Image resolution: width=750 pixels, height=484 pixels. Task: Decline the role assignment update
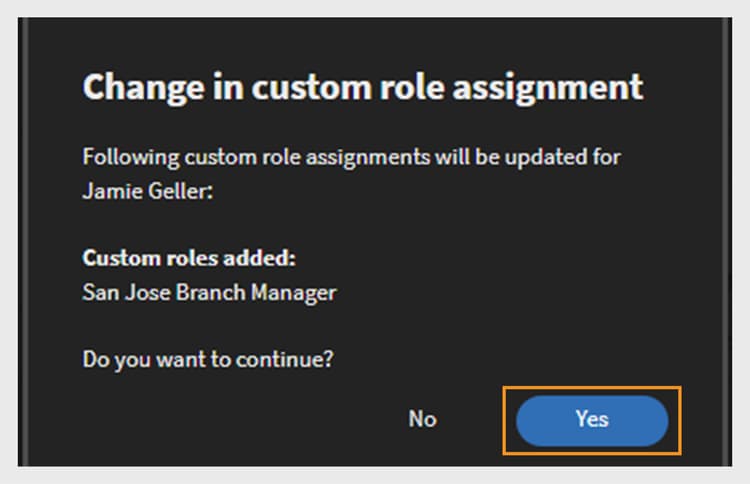(x=423, y=419)
